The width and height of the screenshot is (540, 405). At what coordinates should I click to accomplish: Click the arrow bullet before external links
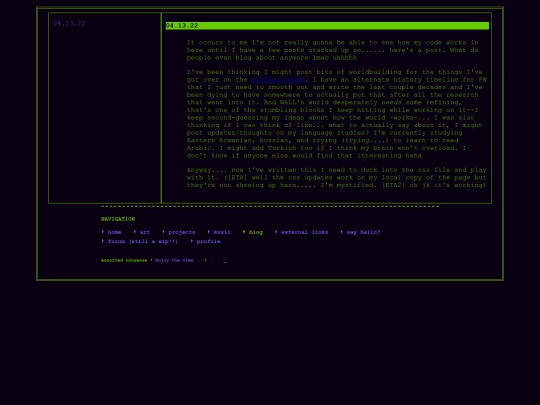276,232
